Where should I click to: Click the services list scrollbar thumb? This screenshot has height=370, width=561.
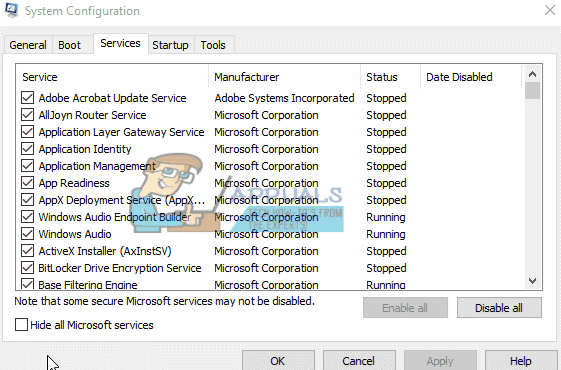pos(532,91)
